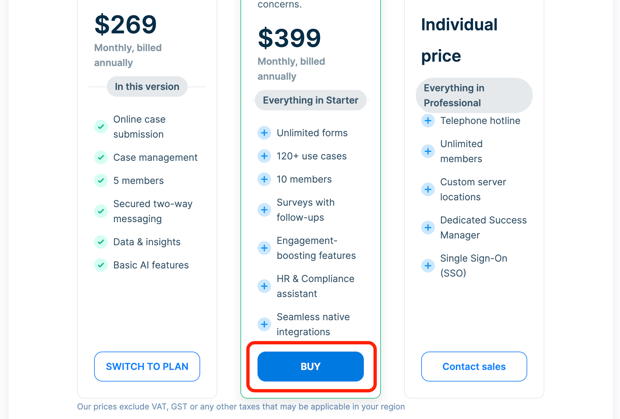Image resolution: width=620 pixels, height=419 pixels.
Task: Click checkmark icon beside 5 members
Action: point(101,181)
